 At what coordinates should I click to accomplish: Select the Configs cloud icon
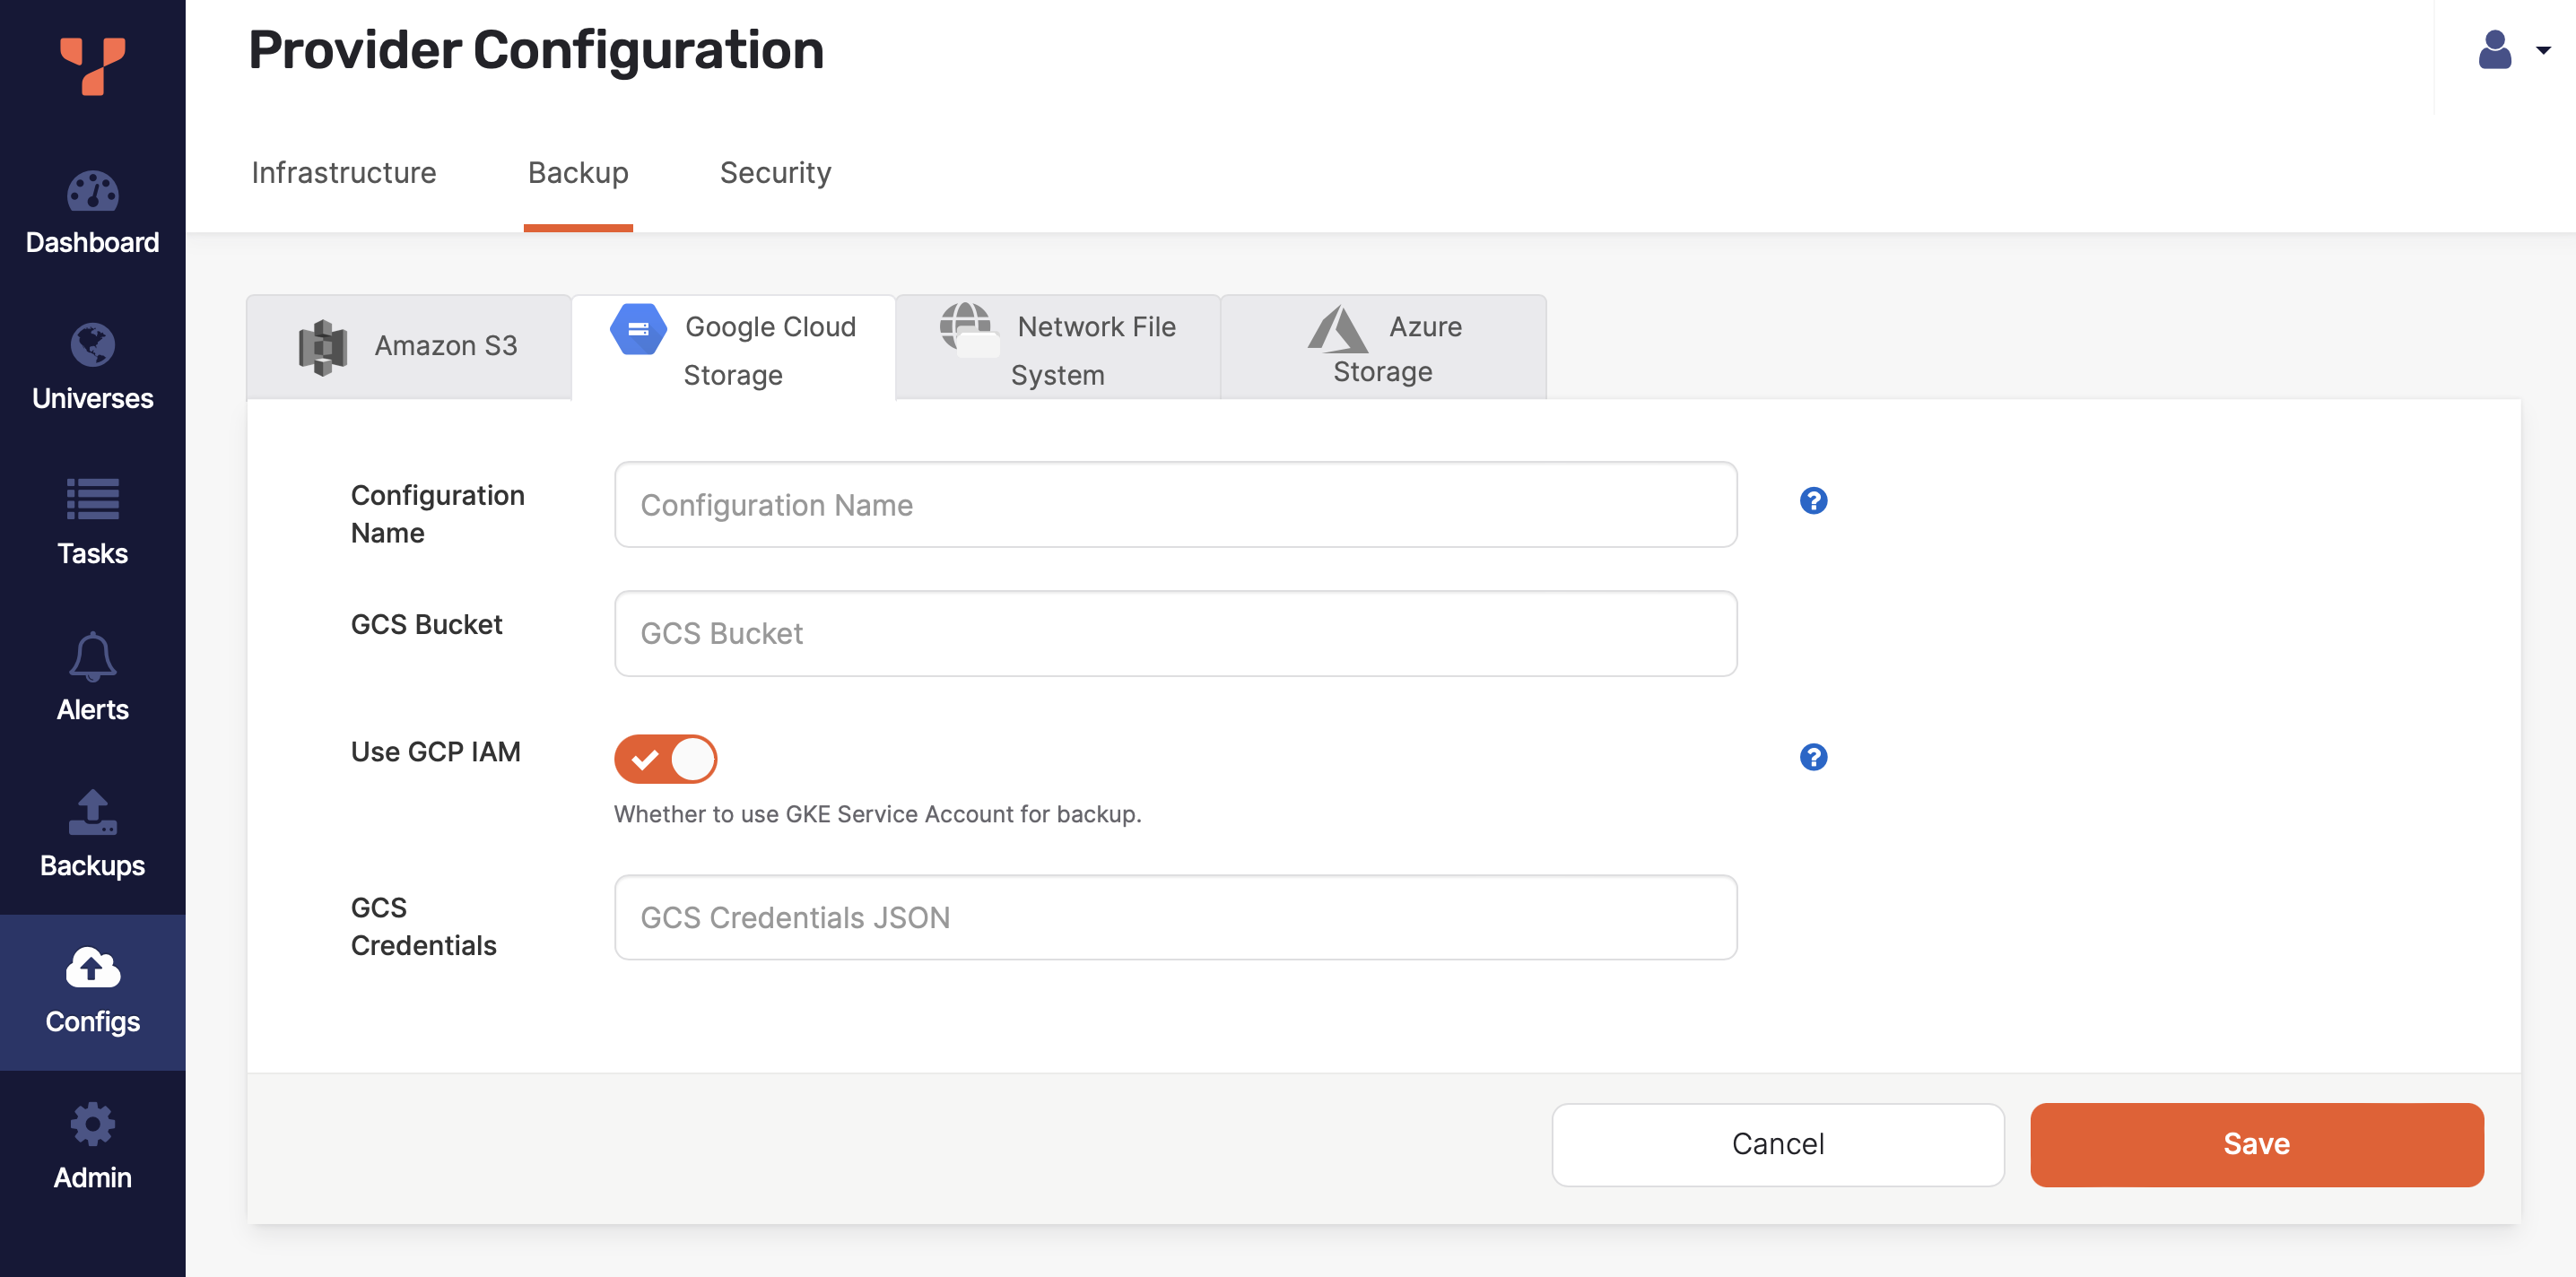[92, 990]
